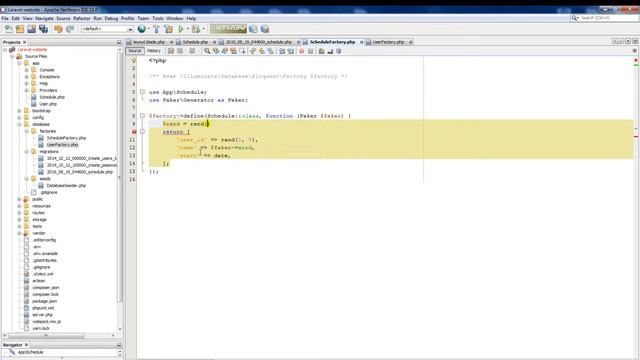Select App\Schedule in the Navigator panel
The width and height of the screenshot is (640, 360).
(x=30, y=352)
